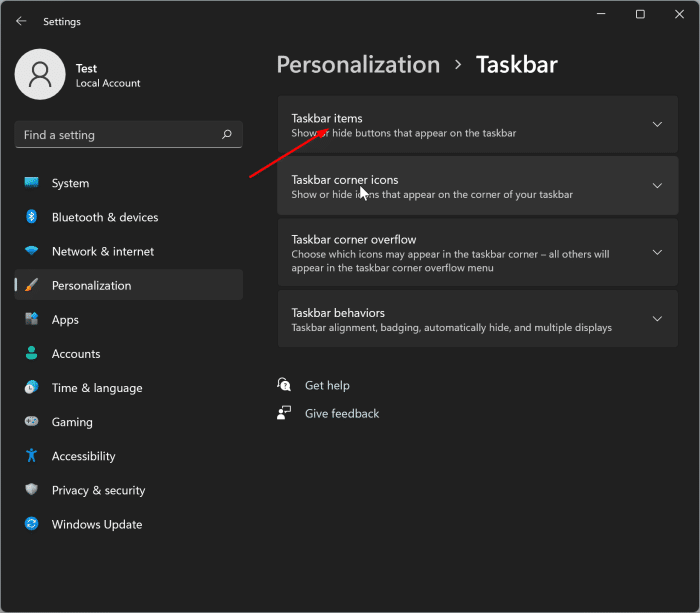Go to Time & language
Viewport: 700px width, 613px height.
point(129,388)
